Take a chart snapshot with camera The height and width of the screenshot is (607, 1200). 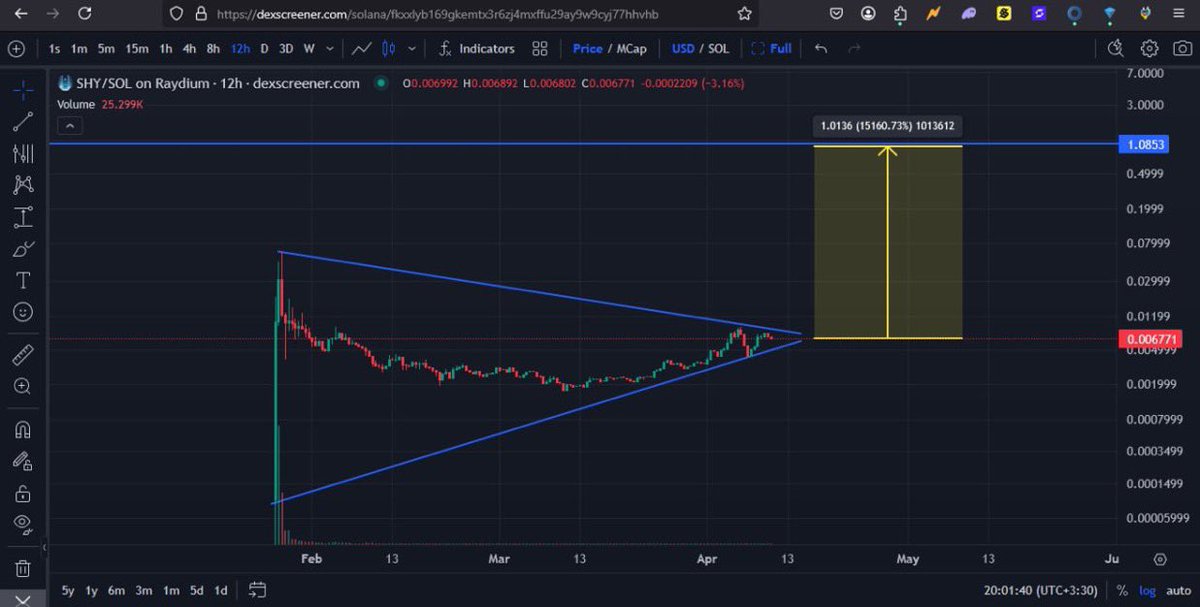[x=1180, y=48]
